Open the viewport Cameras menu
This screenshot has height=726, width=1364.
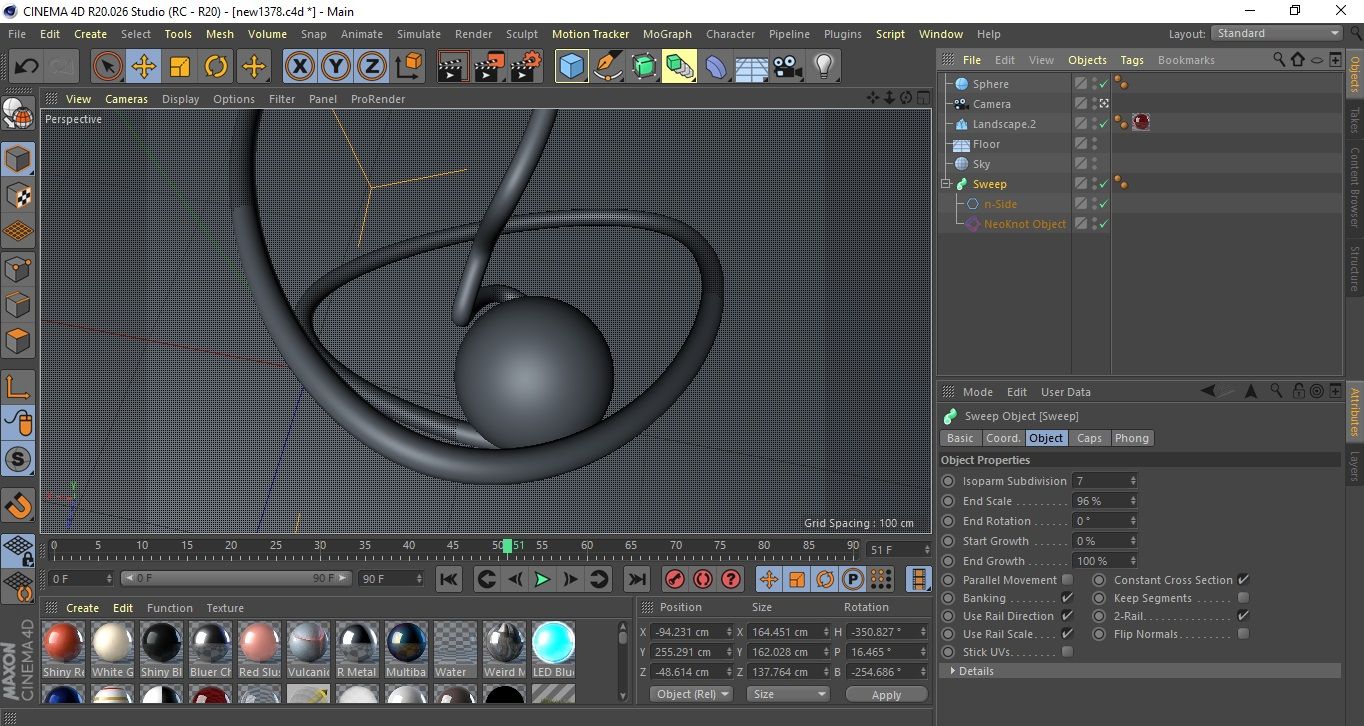(x=127, y=99)
